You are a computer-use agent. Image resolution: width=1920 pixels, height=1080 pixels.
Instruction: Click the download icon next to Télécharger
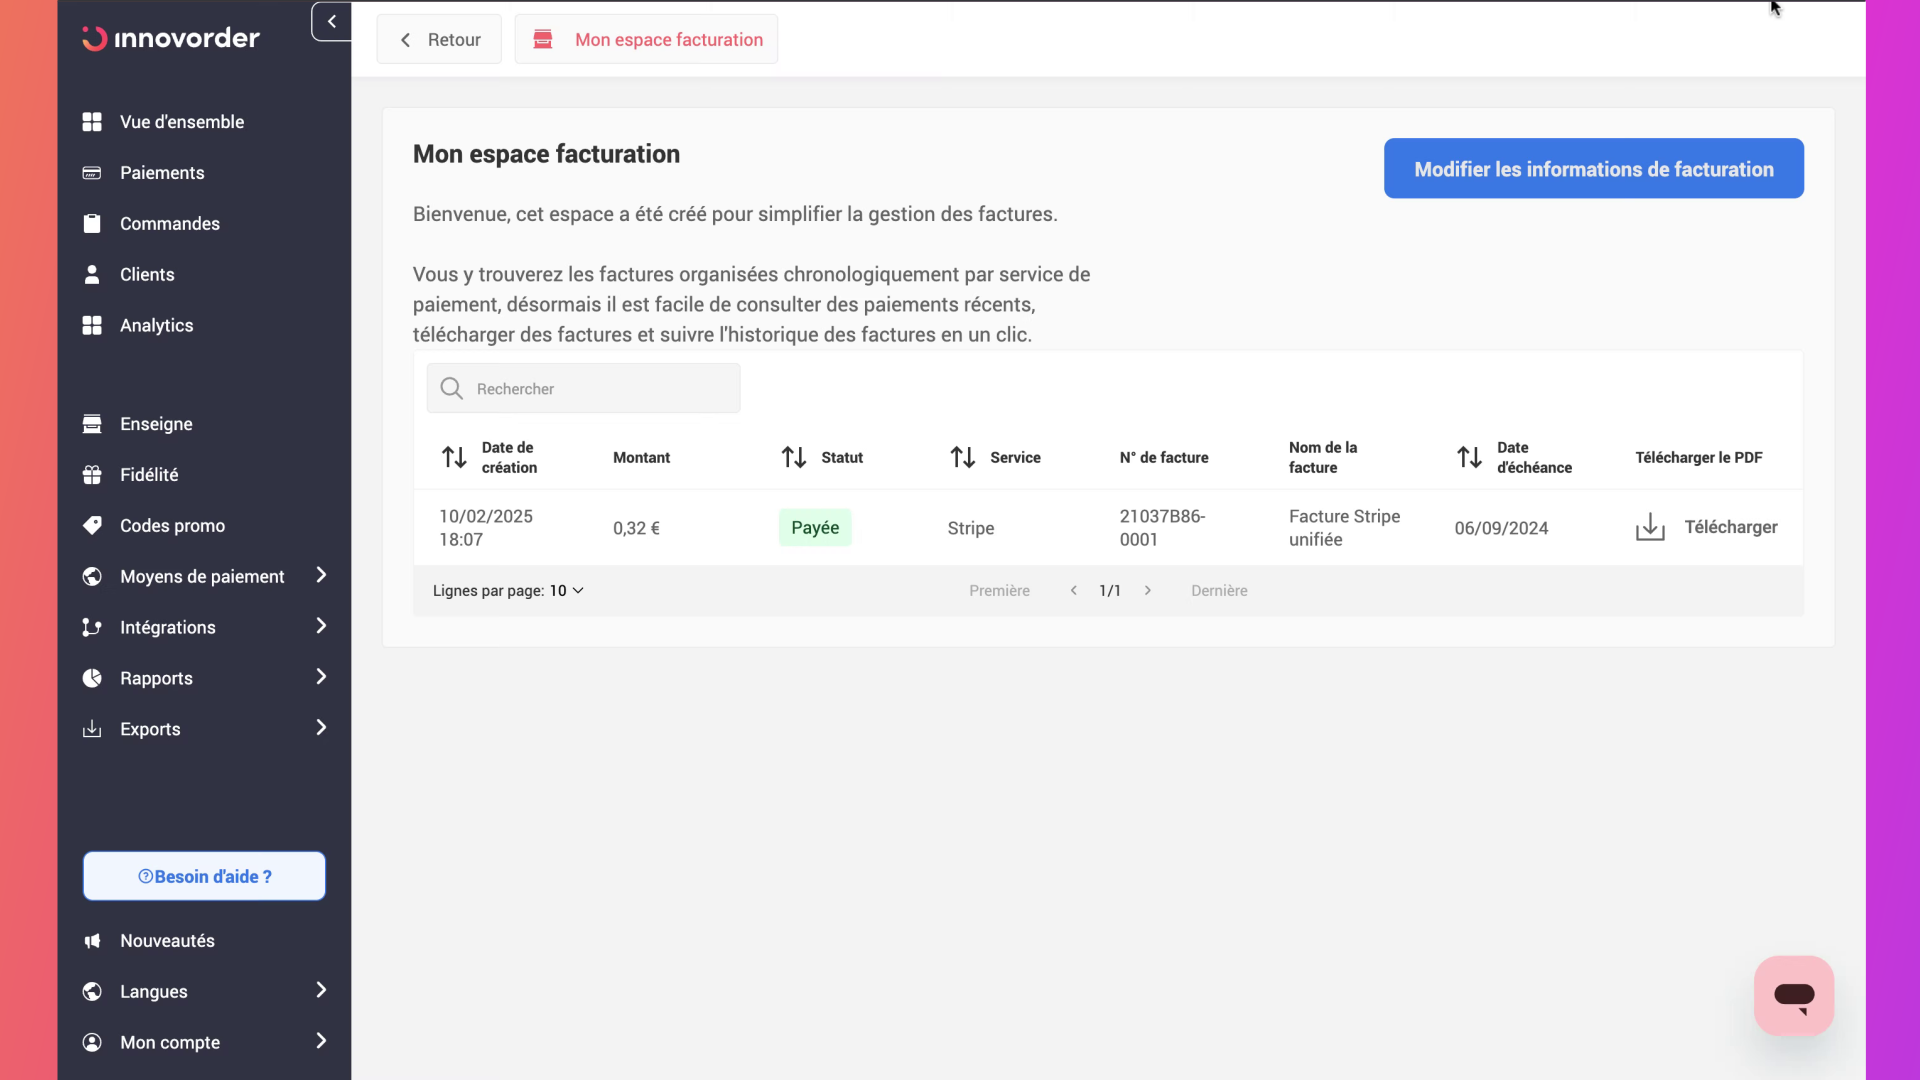(1650, 527)
